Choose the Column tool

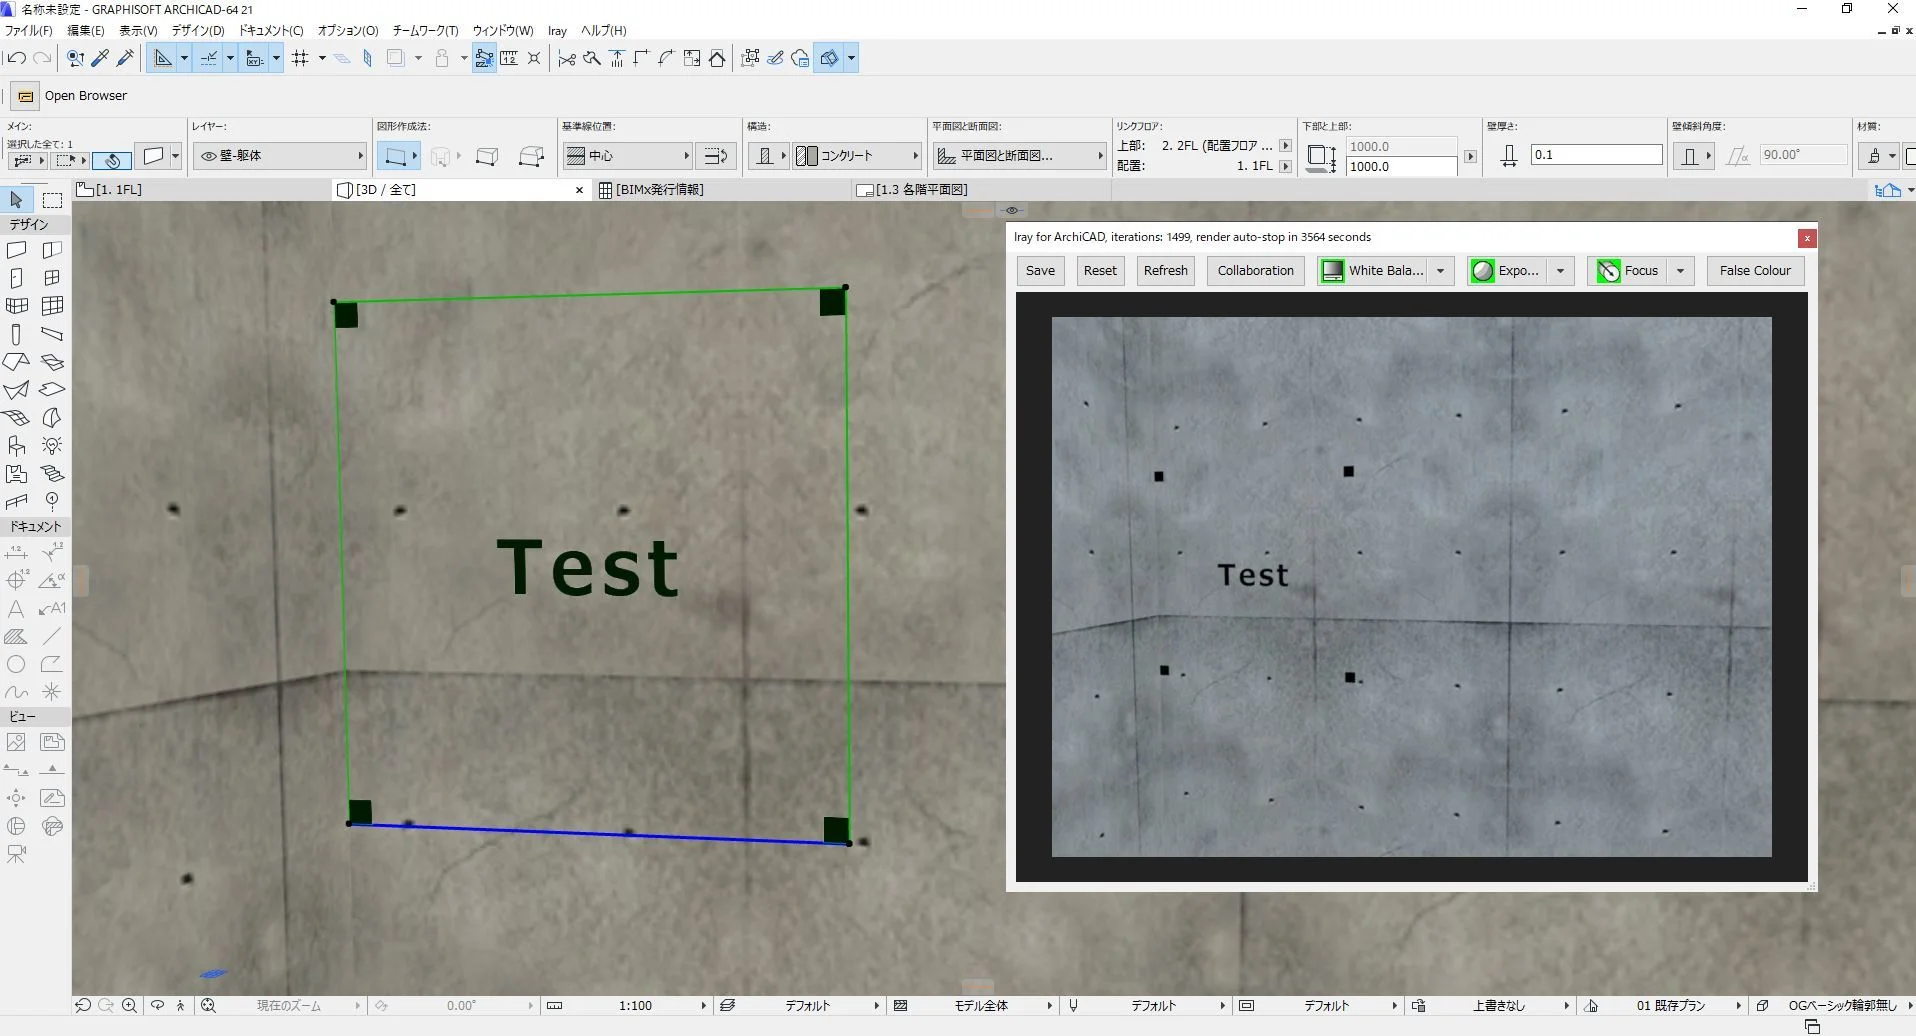pos(17,334)
